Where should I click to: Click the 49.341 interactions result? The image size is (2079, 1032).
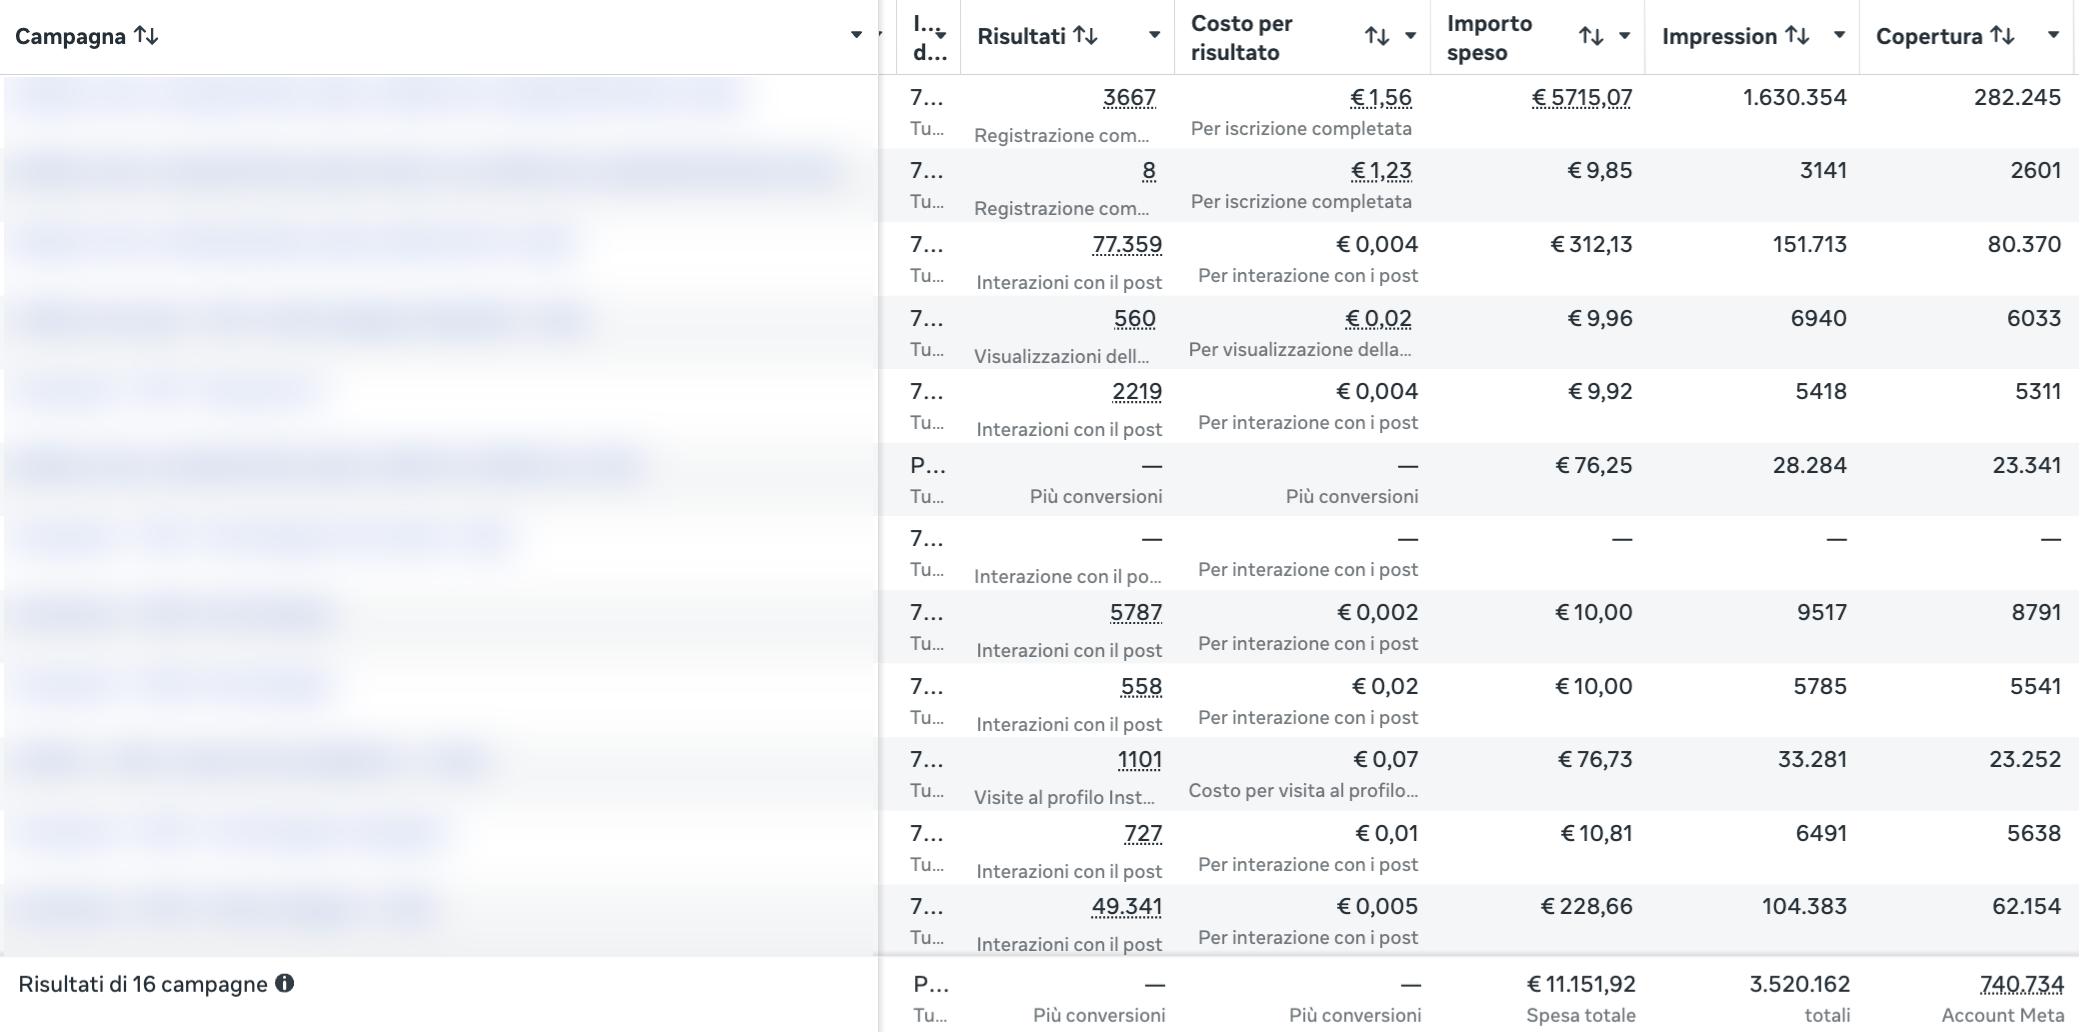click(x=1127, y=907)
